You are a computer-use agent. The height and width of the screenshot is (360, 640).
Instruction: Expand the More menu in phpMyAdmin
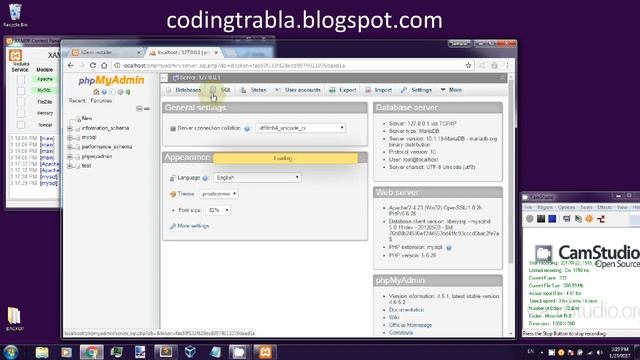pos(451,90)
